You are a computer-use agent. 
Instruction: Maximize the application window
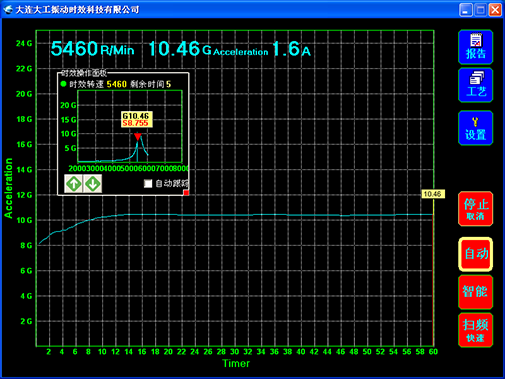click(480, 10)
